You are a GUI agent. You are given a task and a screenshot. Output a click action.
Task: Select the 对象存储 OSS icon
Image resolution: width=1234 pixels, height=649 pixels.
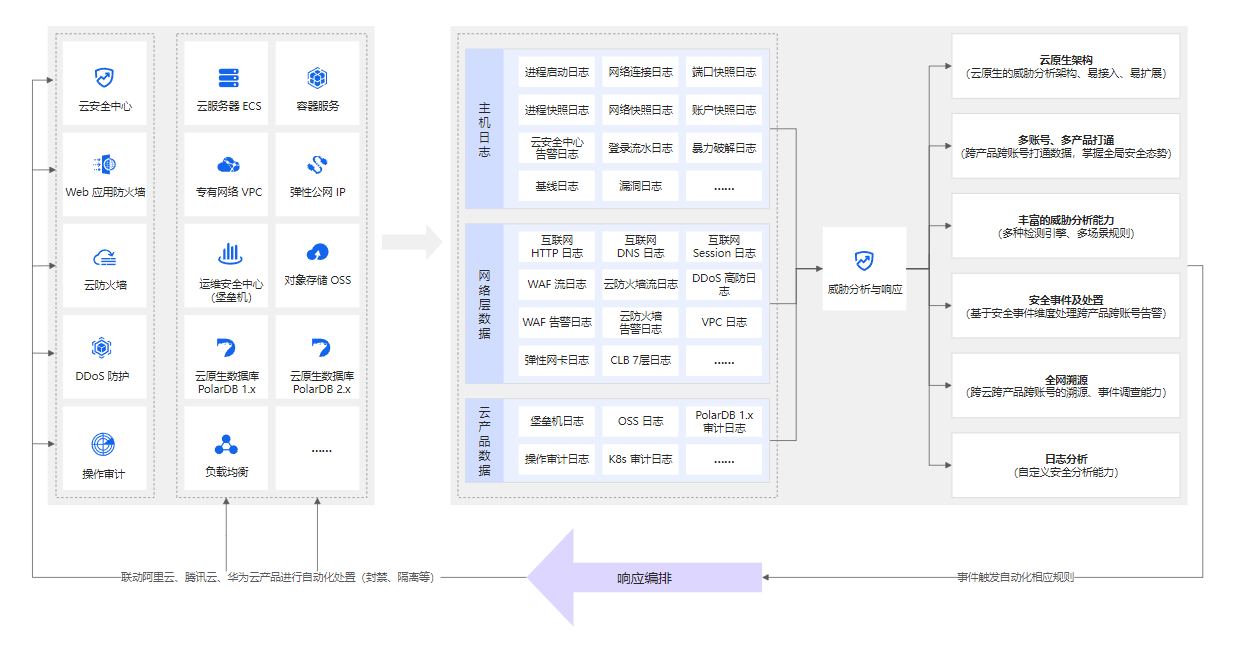(317, 251)
